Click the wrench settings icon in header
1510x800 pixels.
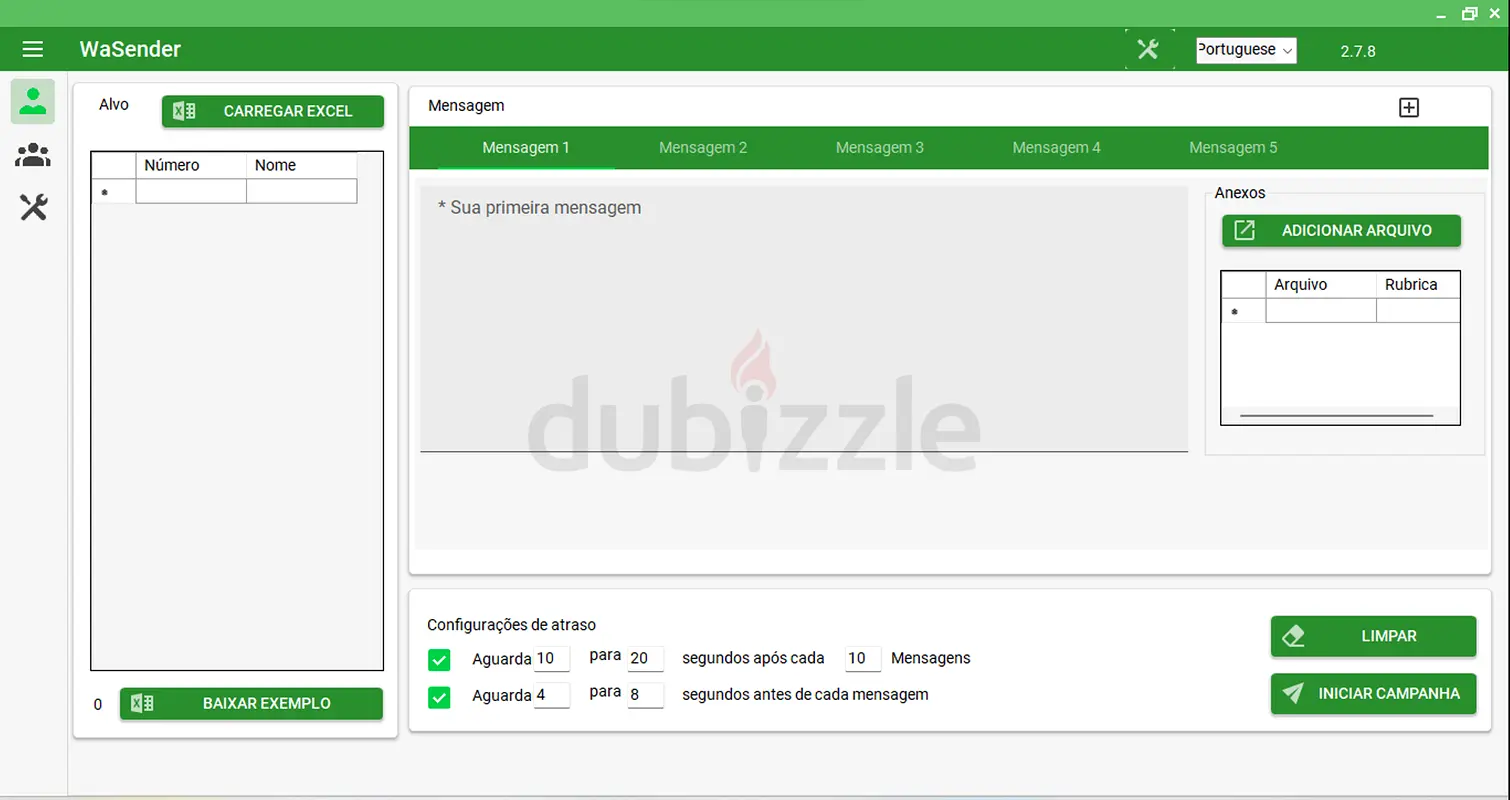pyautogui.click(x=1148, y=49)
